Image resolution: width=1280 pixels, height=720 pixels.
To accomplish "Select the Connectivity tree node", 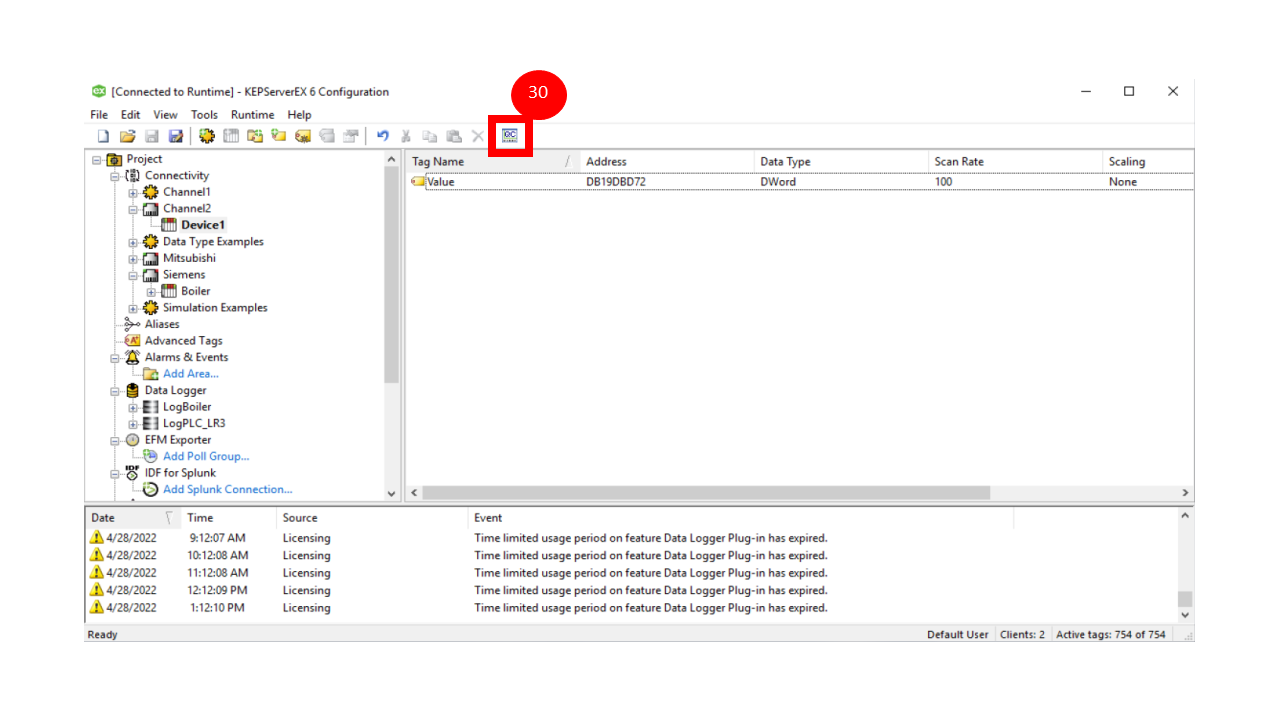I will pyautogui.click(x=177, y=176).
